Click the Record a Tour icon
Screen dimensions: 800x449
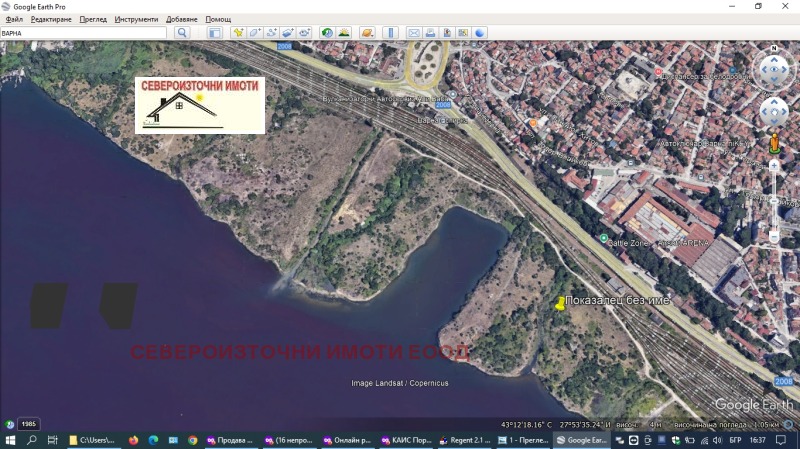305,33
